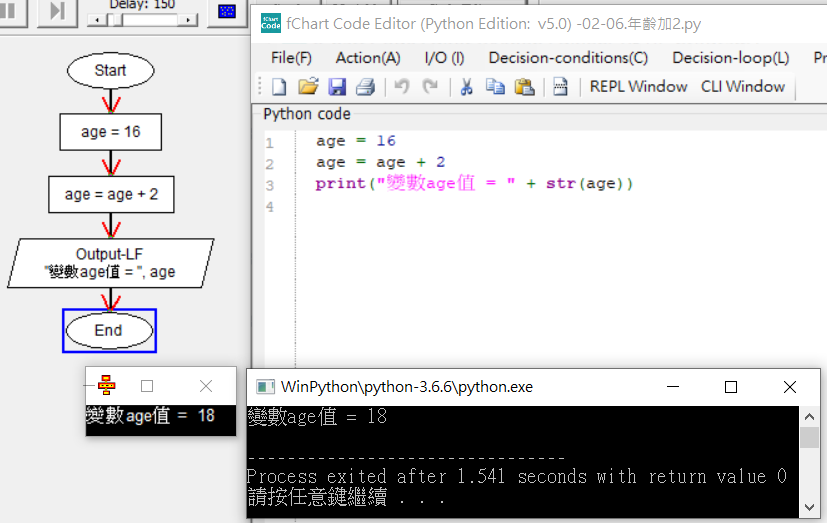Open the Action(A) menu
Viewport: 827px width, 523px height.
click(368, 57)
